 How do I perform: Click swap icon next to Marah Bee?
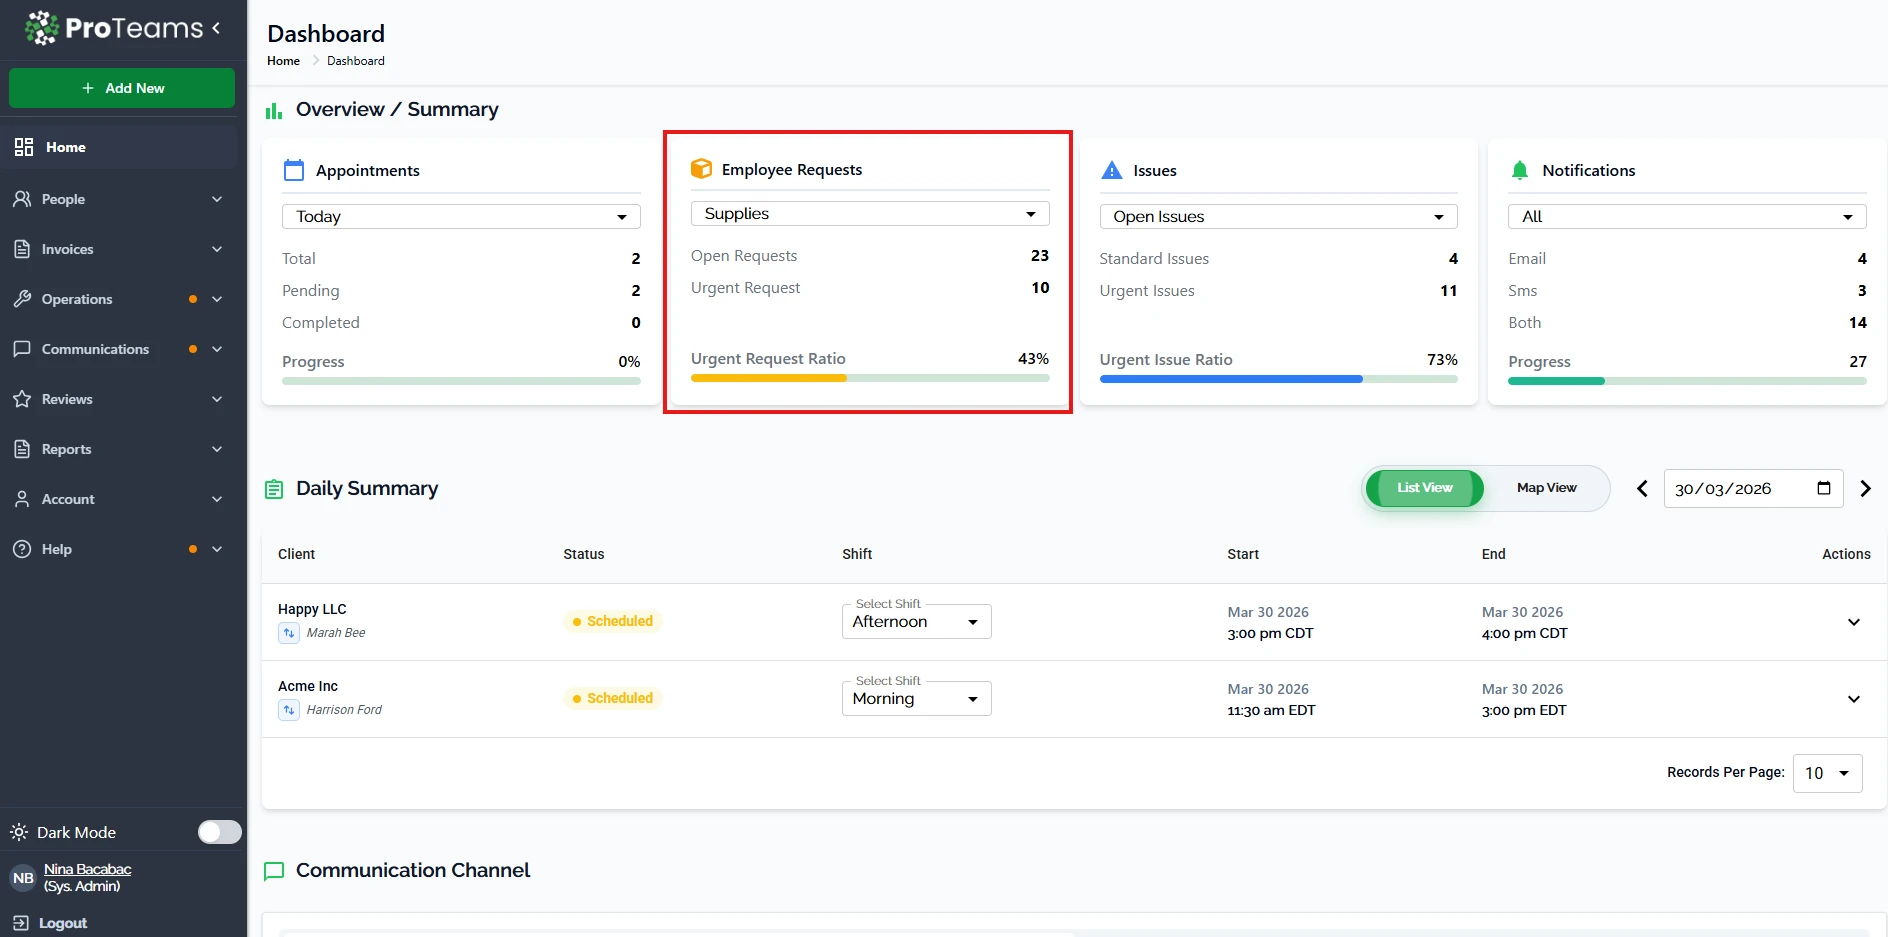tap(289, 633)
